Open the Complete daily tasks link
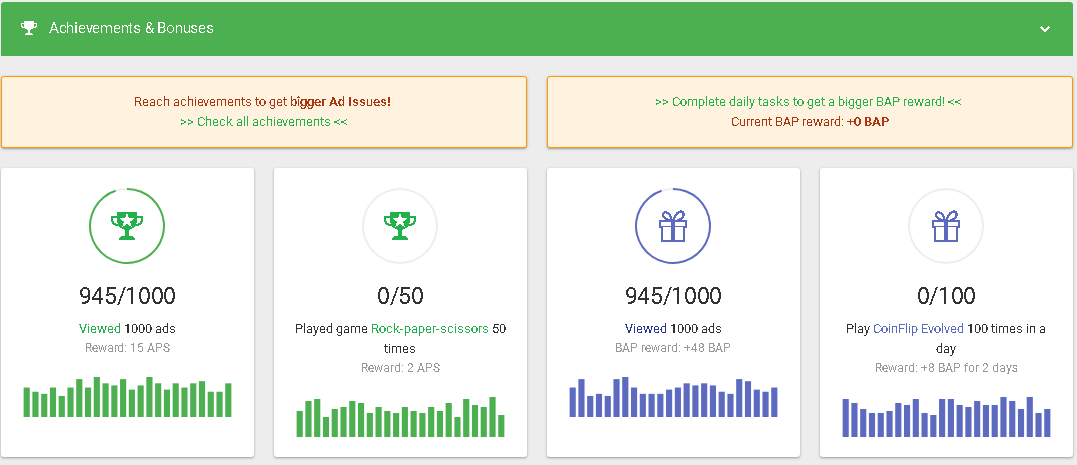Image resolution: width=1077 pixels, height=465 pixels. pos(808,102)
